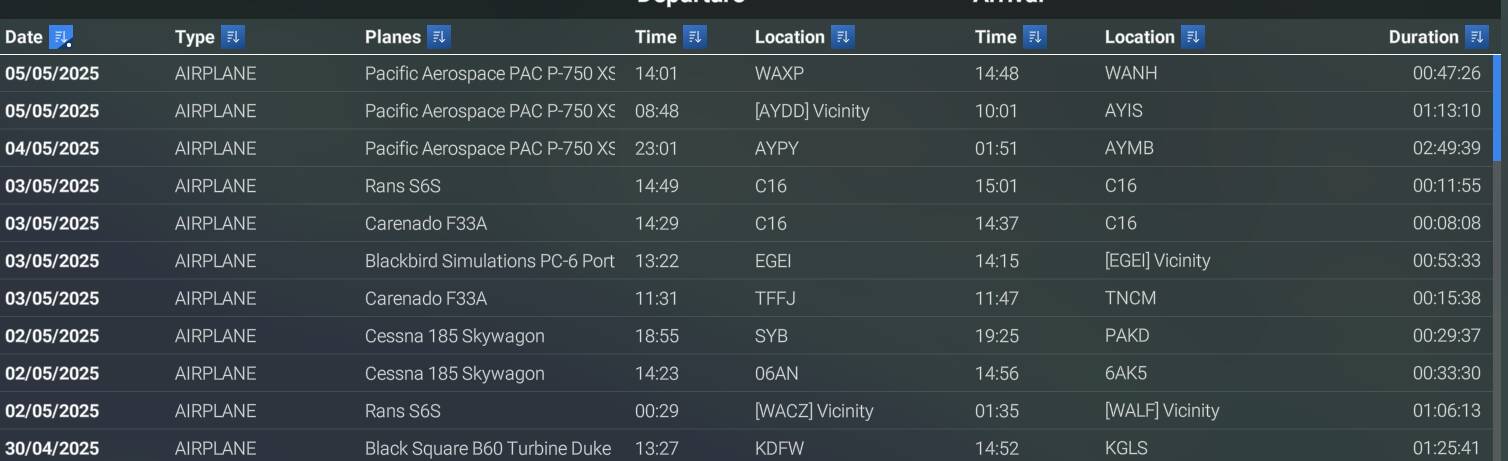Click the Date column header label
The height and width of the screenshot is (461, 1508).
pyautogui.click(x=24, y=37)
